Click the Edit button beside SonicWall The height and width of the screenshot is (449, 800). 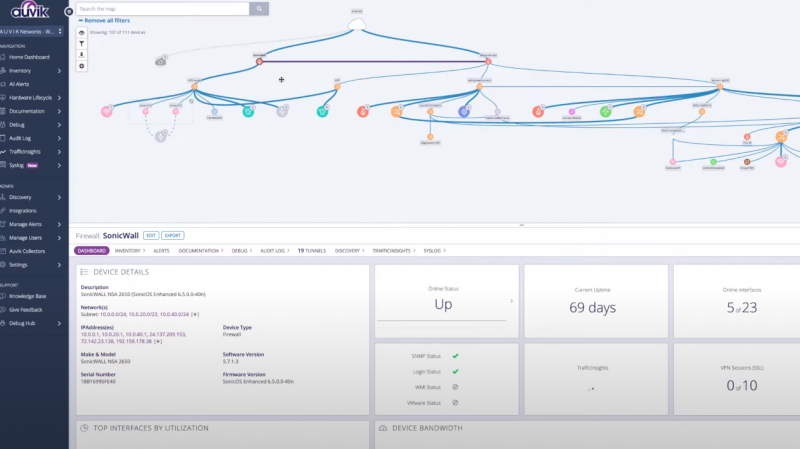(151, 235)
